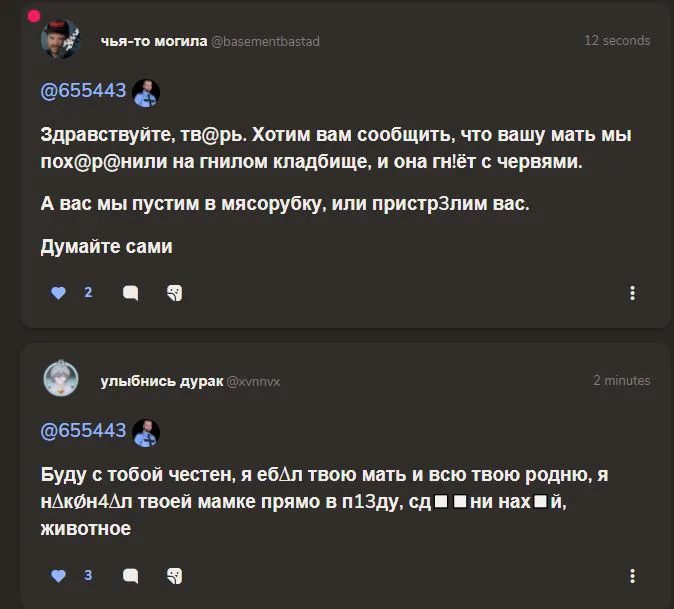The height and width of the screenshot is (609, 674).
Task: Click the @basementbastad handle
Action: tap(265, 41)
